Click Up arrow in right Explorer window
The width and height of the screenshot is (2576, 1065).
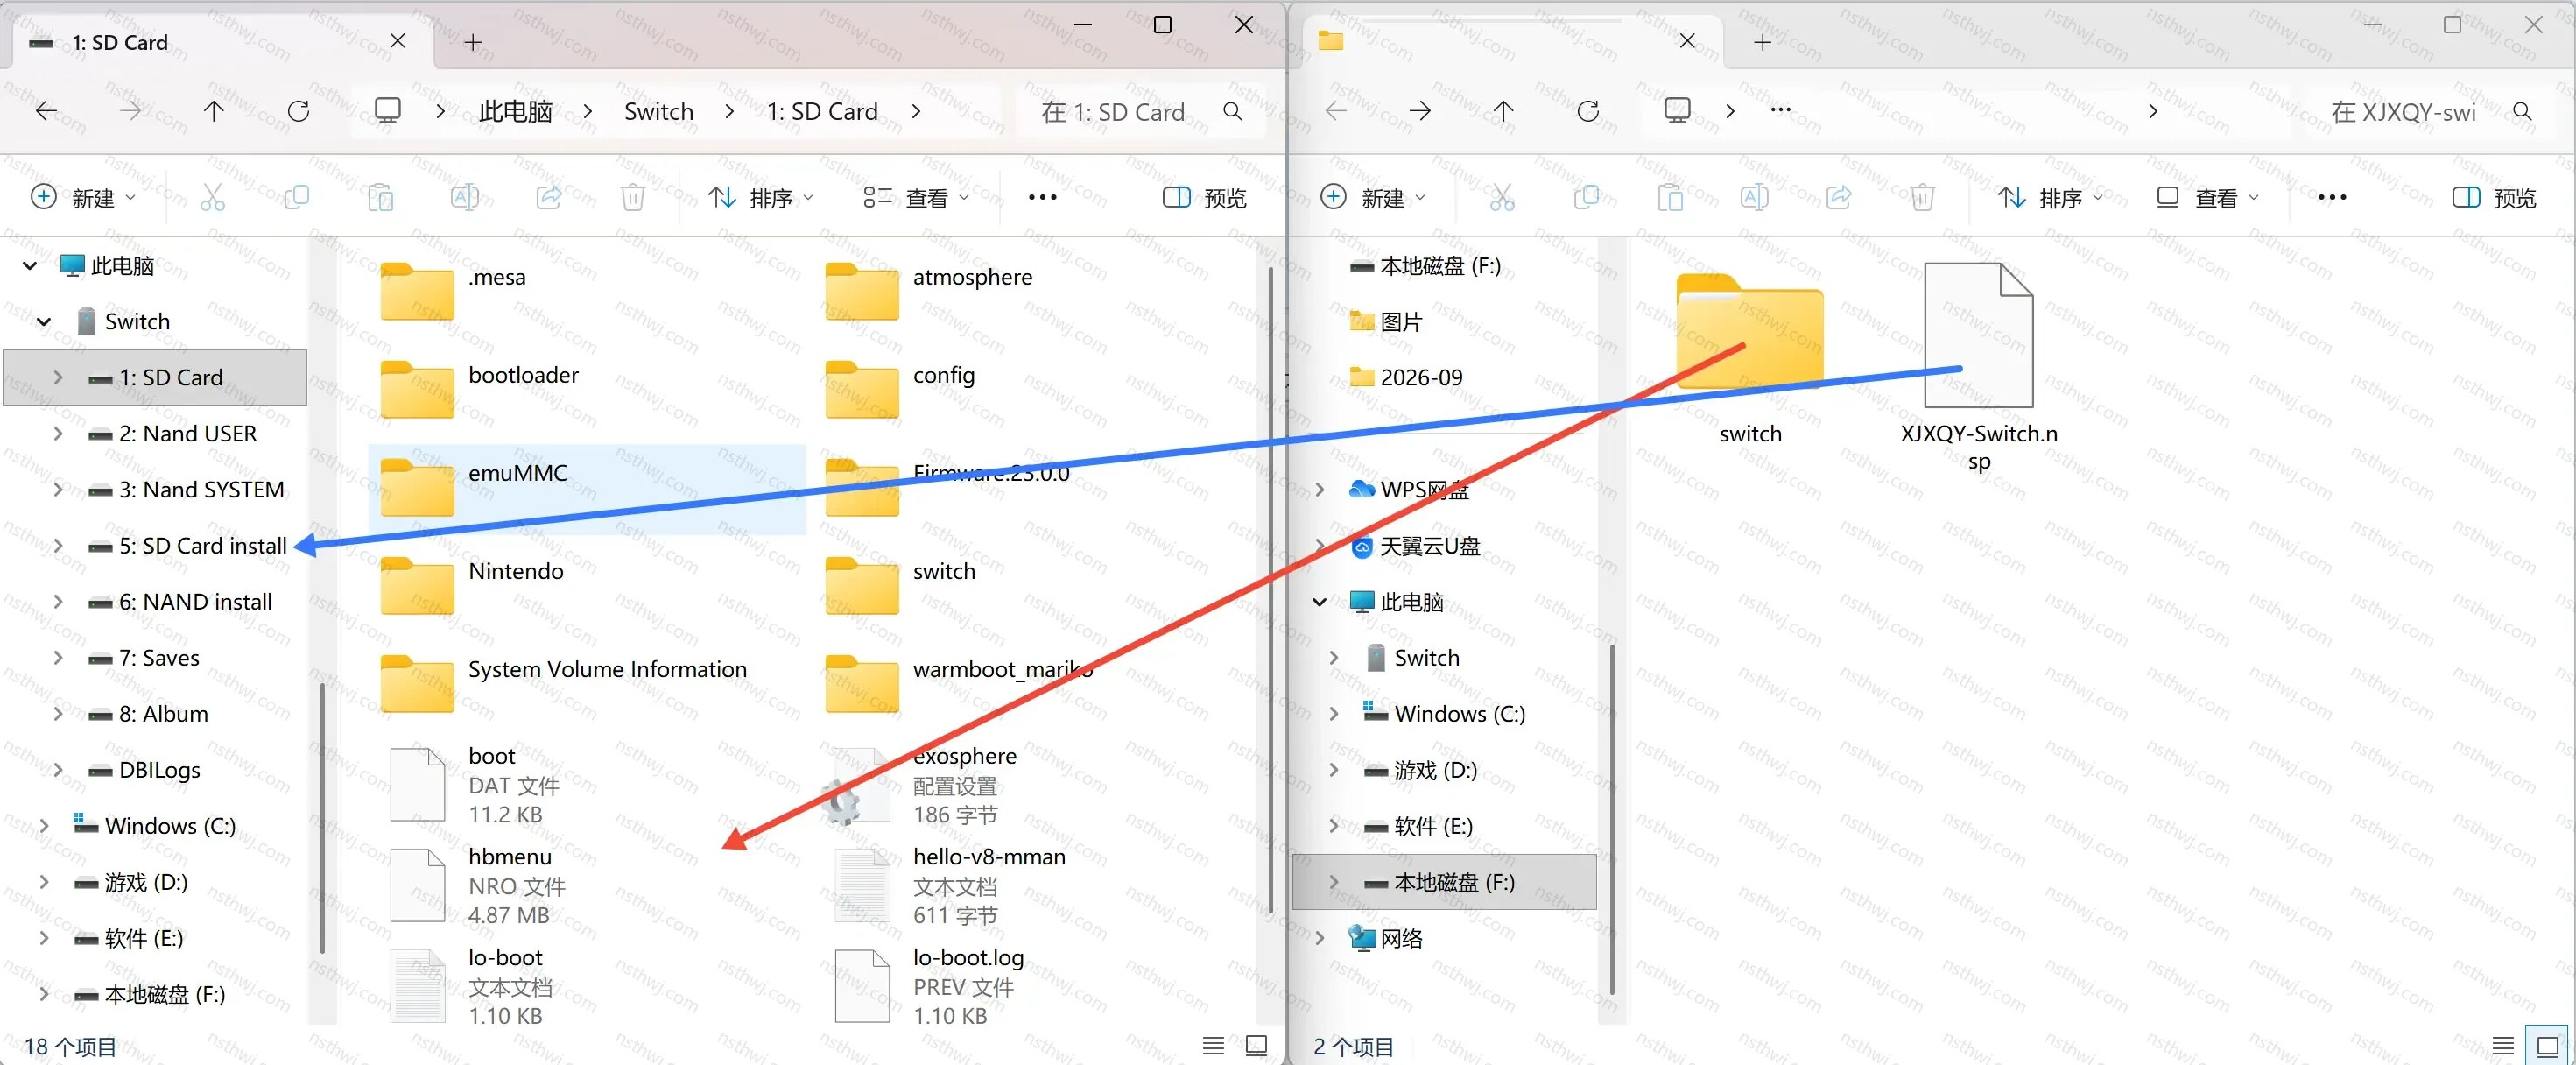tap(1503, 111)
